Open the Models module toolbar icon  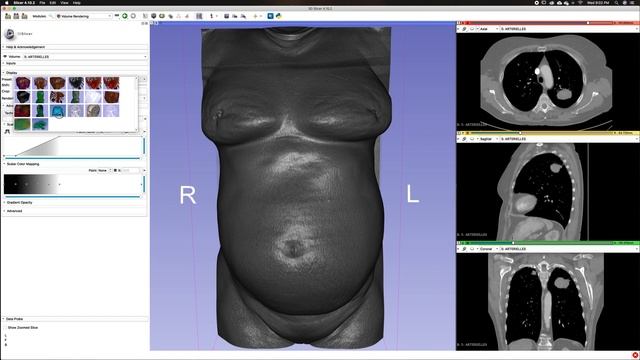point(162,16)
